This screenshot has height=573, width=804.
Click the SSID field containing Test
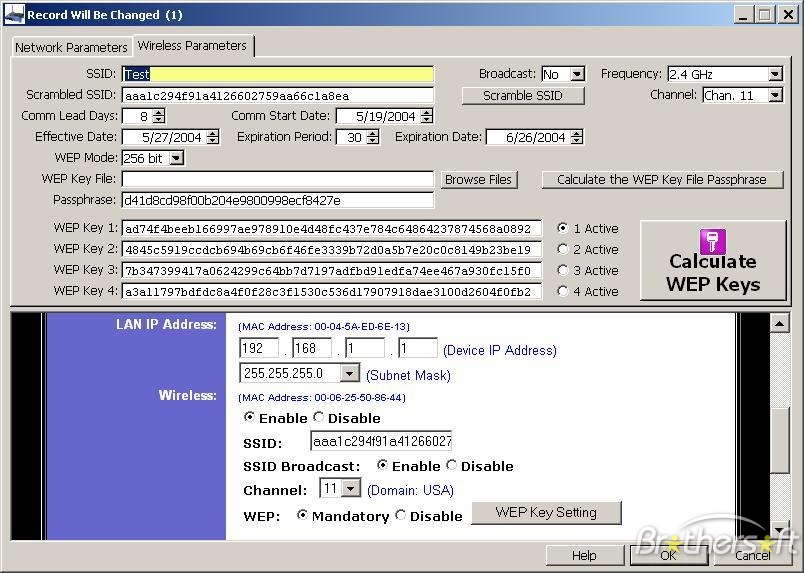[278, 74]
